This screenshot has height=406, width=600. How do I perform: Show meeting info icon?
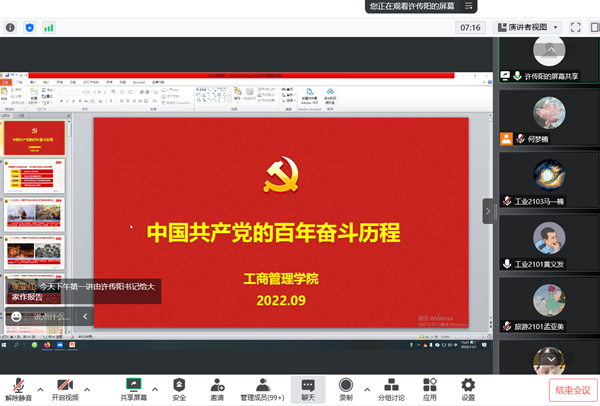click(x=10, y=28)
